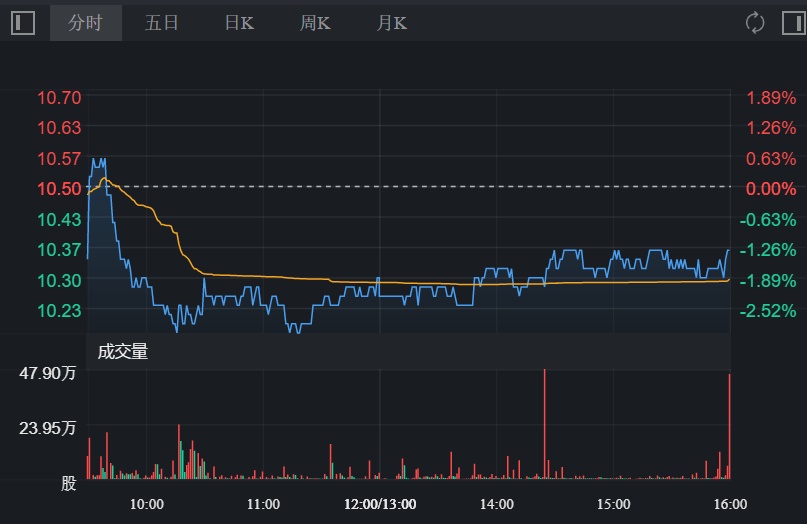Select the 12:00/13:00 time marker
This screenshot has width=807, height=524.
[x=380, y=504]
